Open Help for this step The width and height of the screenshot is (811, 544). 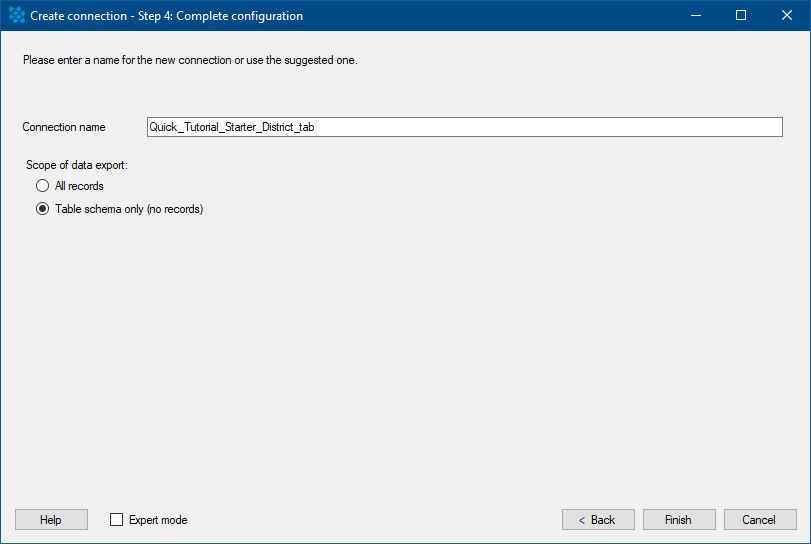[51, 520]
